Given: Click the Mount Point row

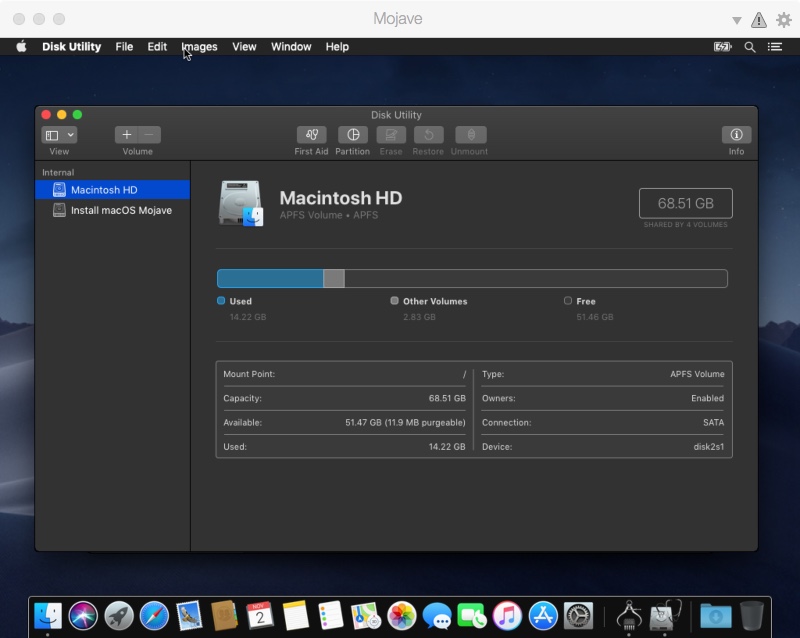Looking at the screenshot, I should point(344,374).
